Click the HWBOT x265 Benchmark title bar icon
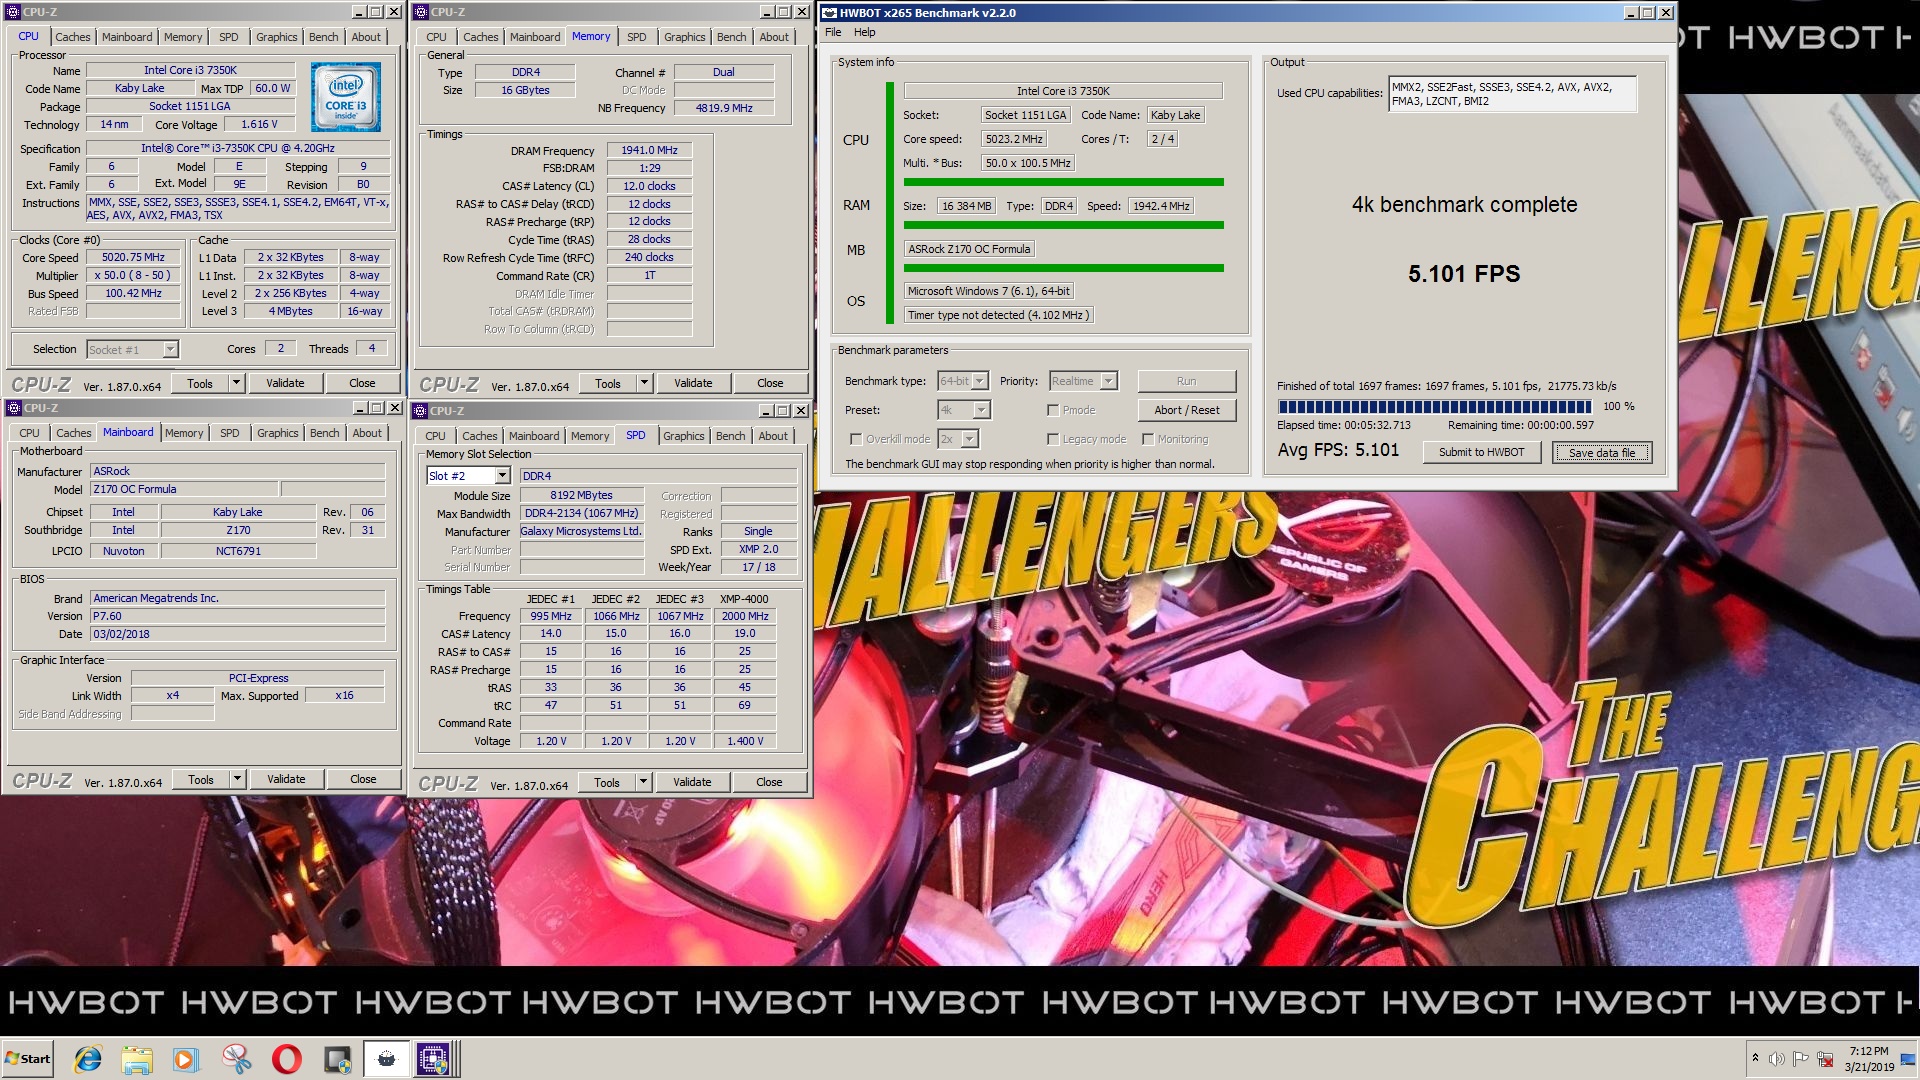The height and width of the screenshot is (1080, 1920). point(829,13)
